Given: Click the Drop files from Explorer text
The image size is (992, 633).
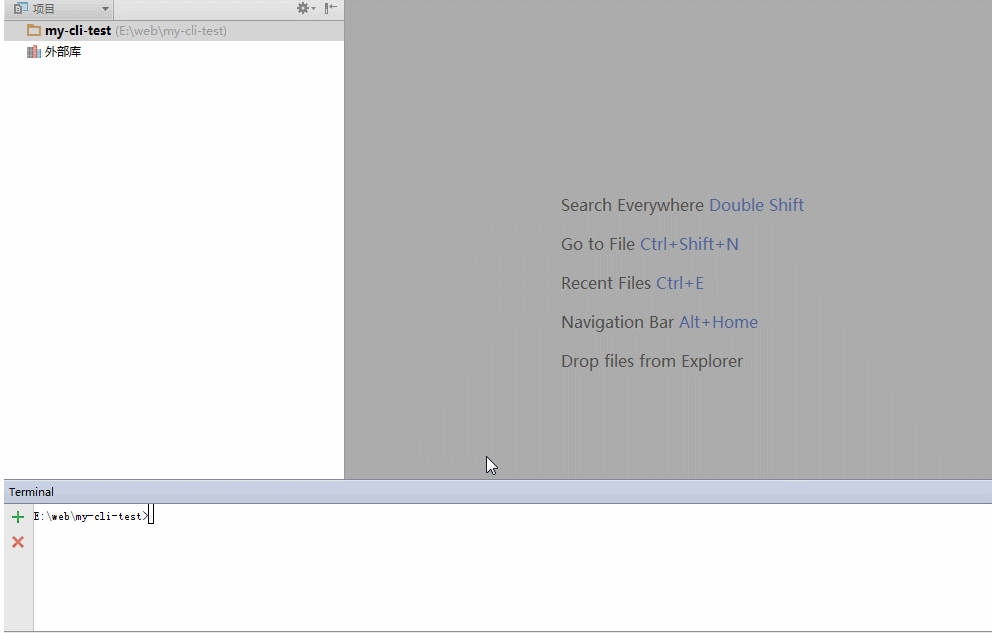Looking at the screenshot, I should click(x=652, y=361).
